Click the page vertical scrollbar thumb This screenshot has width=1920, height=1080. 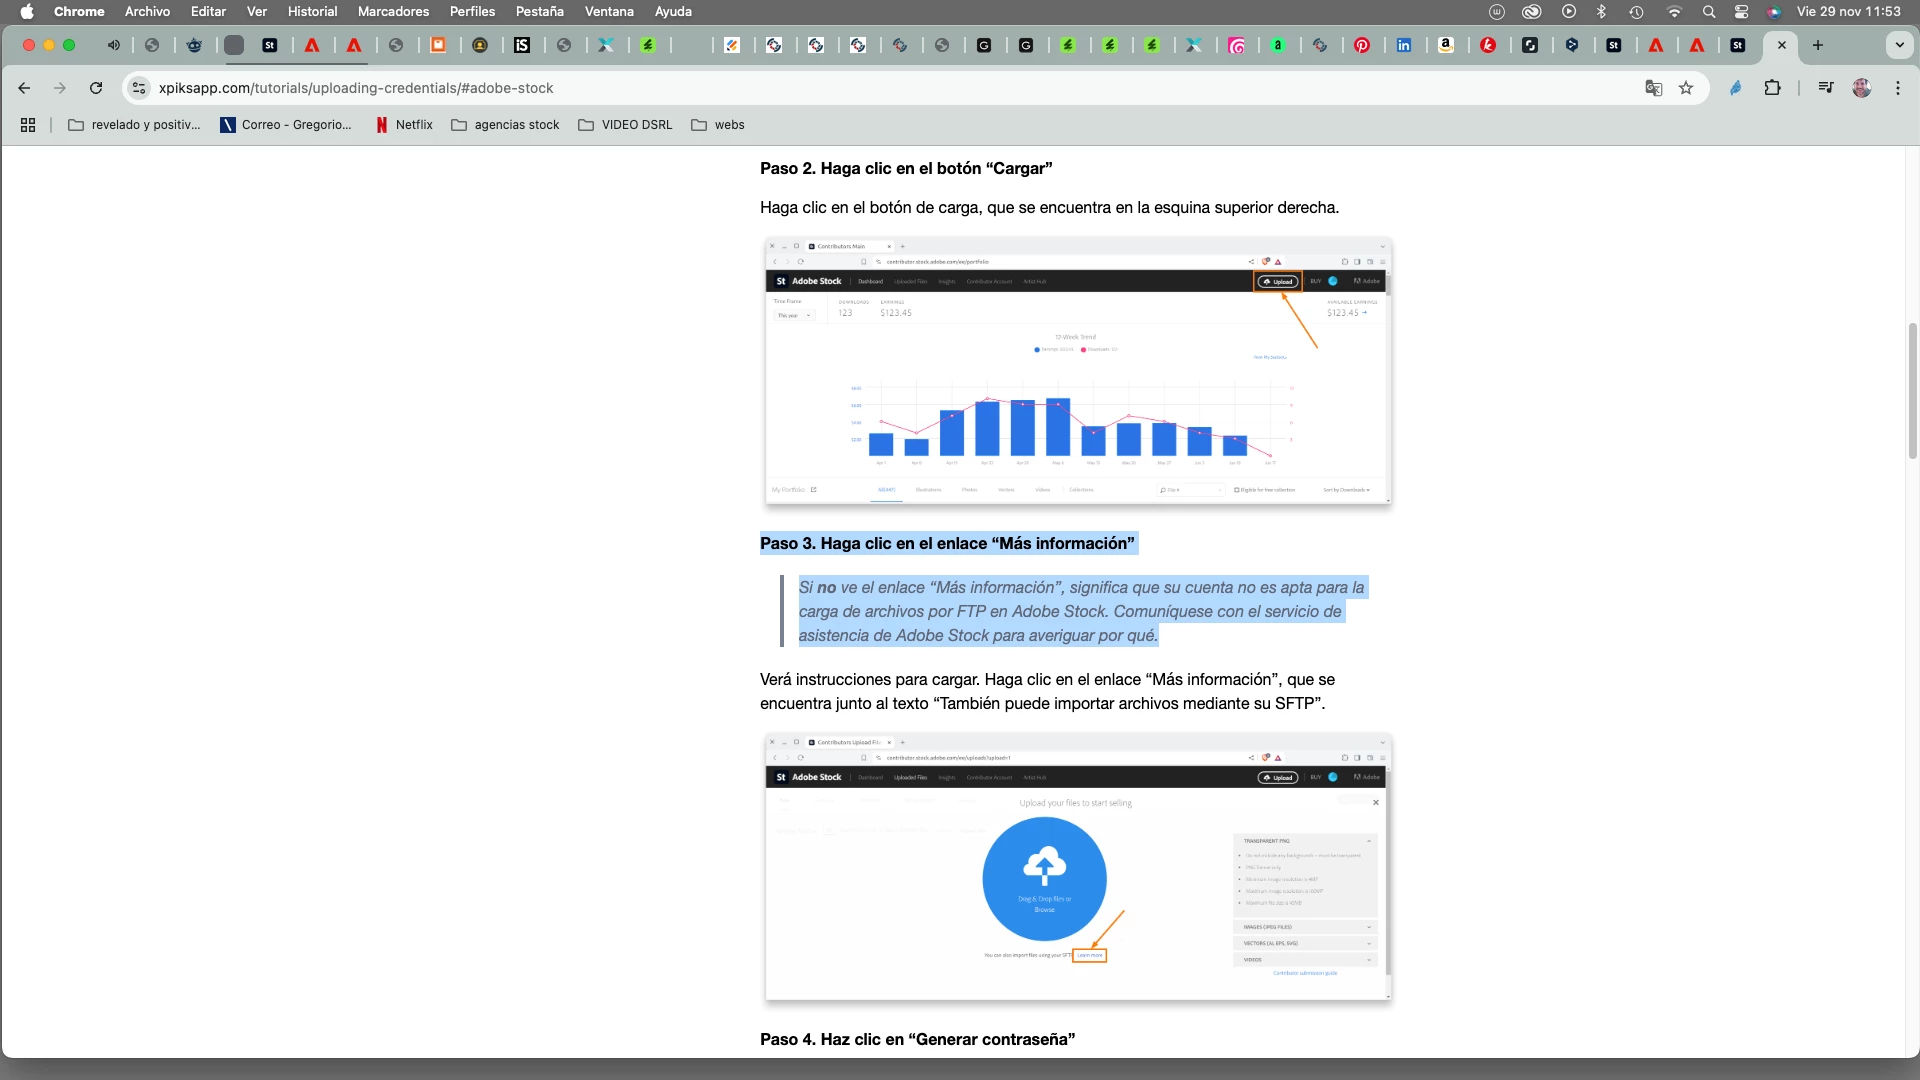click(1912, 390)
